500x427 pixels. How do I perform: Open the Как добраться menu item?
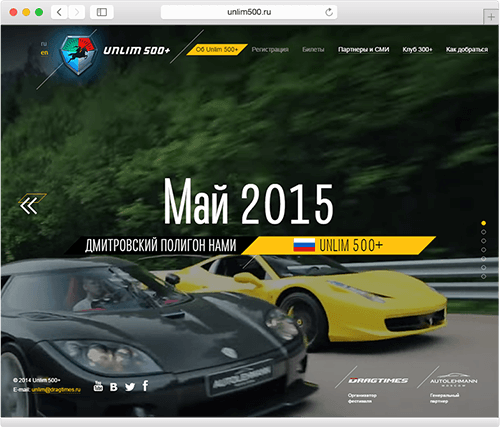(x=467, y=50)
